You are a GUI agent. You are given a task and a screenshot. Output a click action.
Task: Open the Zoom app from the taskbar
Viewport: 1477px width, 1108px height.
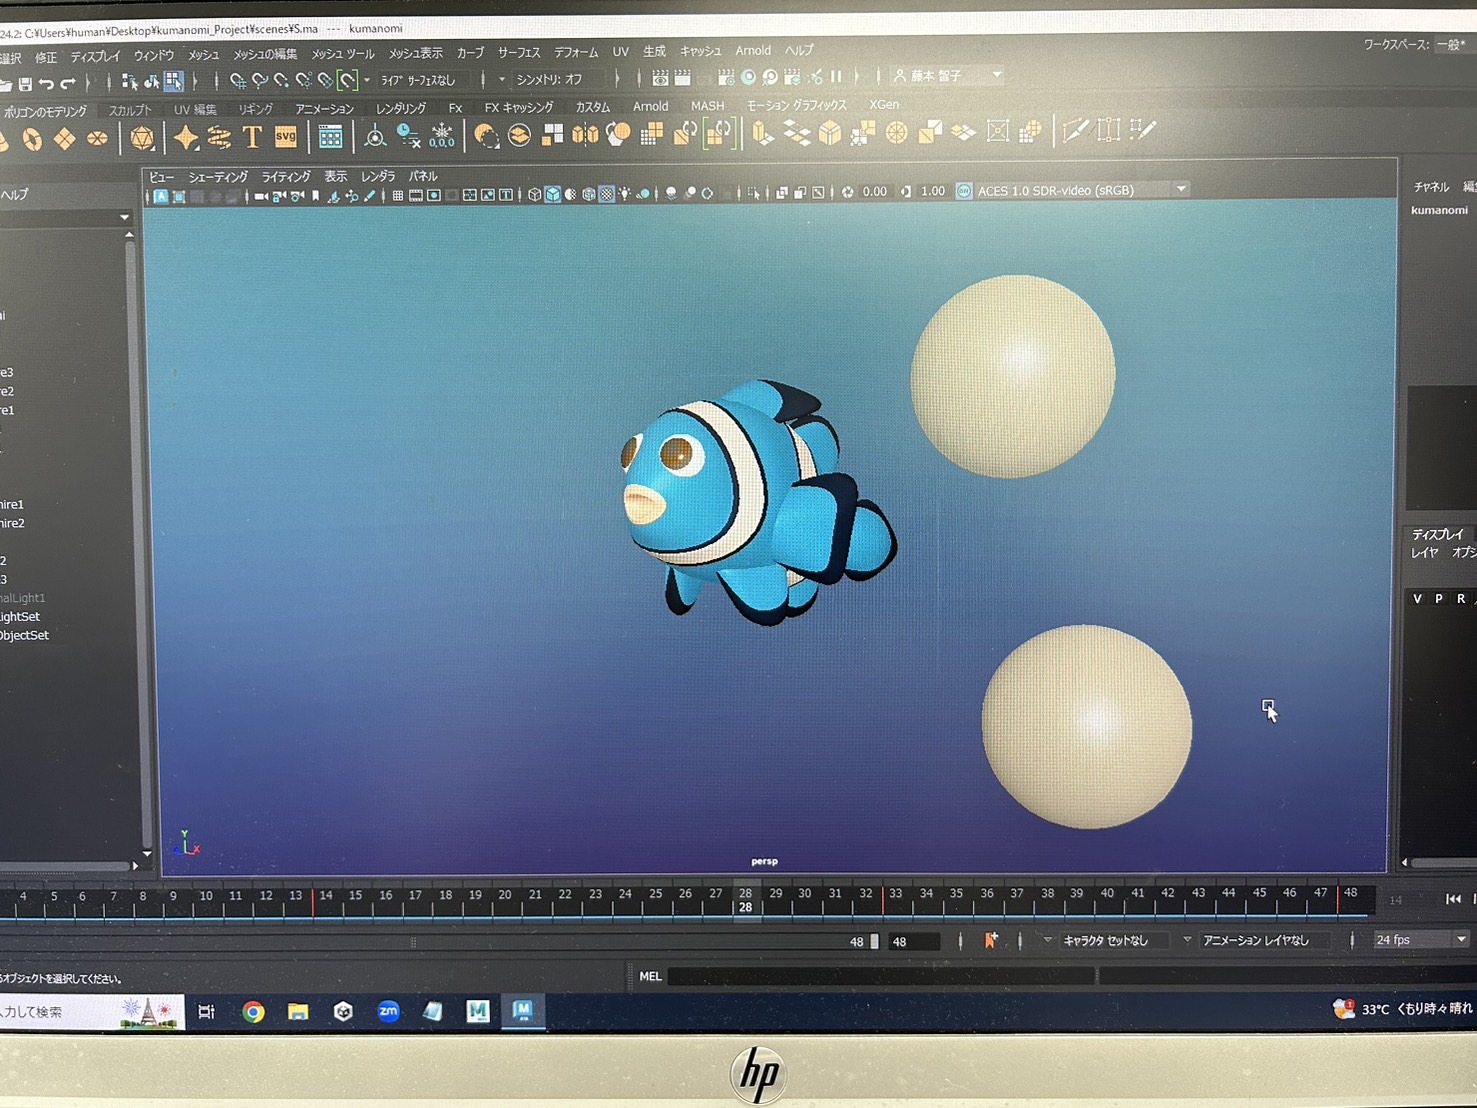click(x=388, y=1011)
